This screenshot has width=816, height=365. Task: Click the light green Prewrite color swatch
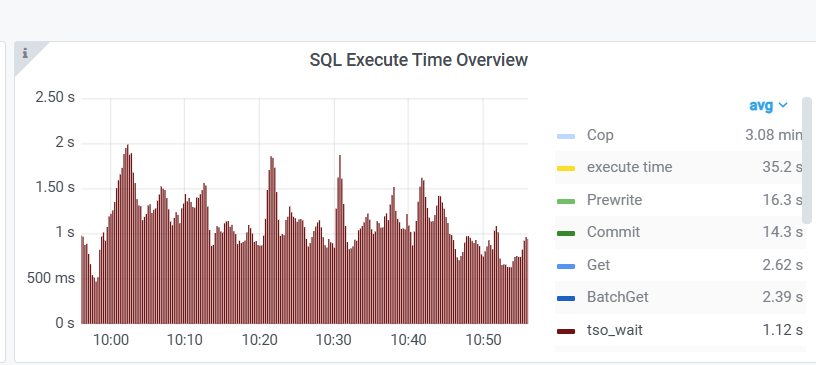coord(566,201)
